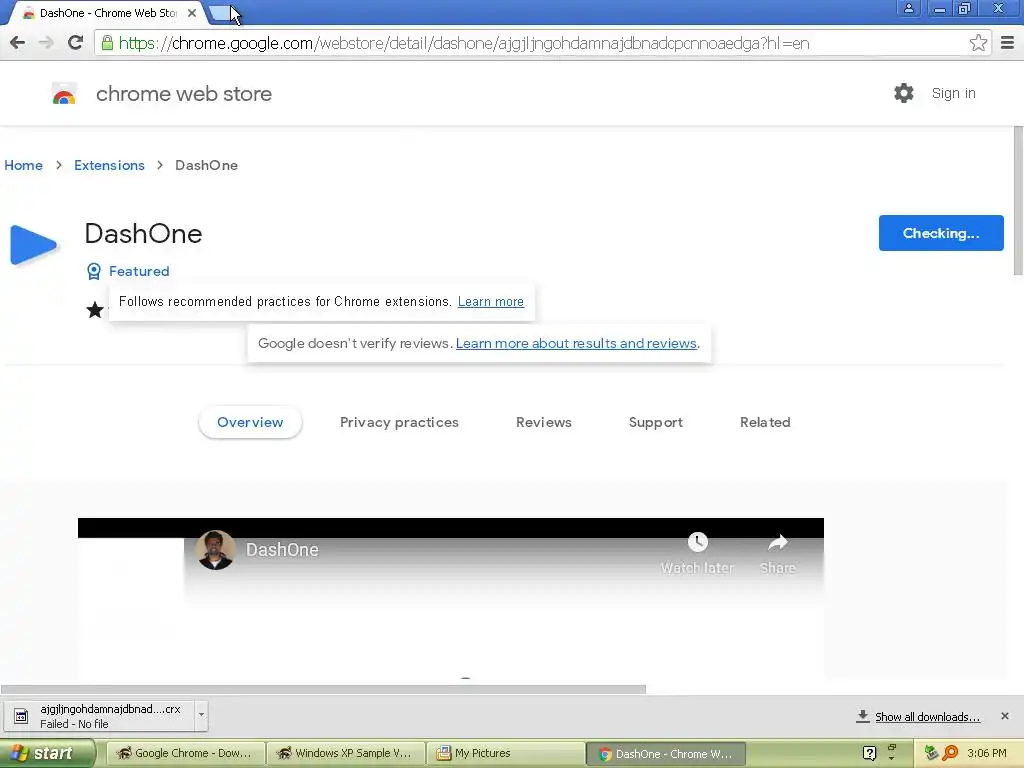Click the Featured label text

click(139, 271)
